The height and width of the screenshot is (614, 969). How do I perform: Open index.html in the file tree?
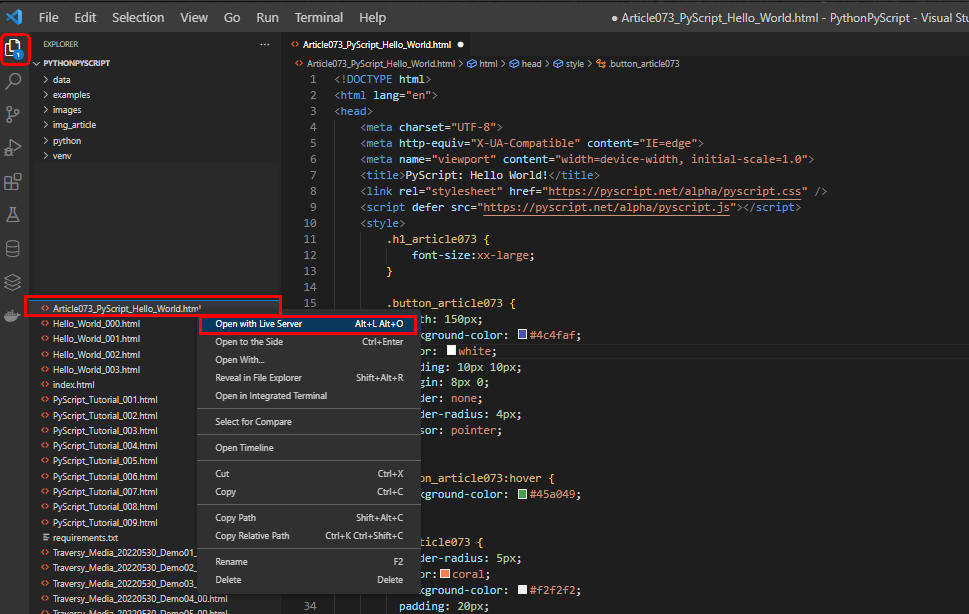74,384
